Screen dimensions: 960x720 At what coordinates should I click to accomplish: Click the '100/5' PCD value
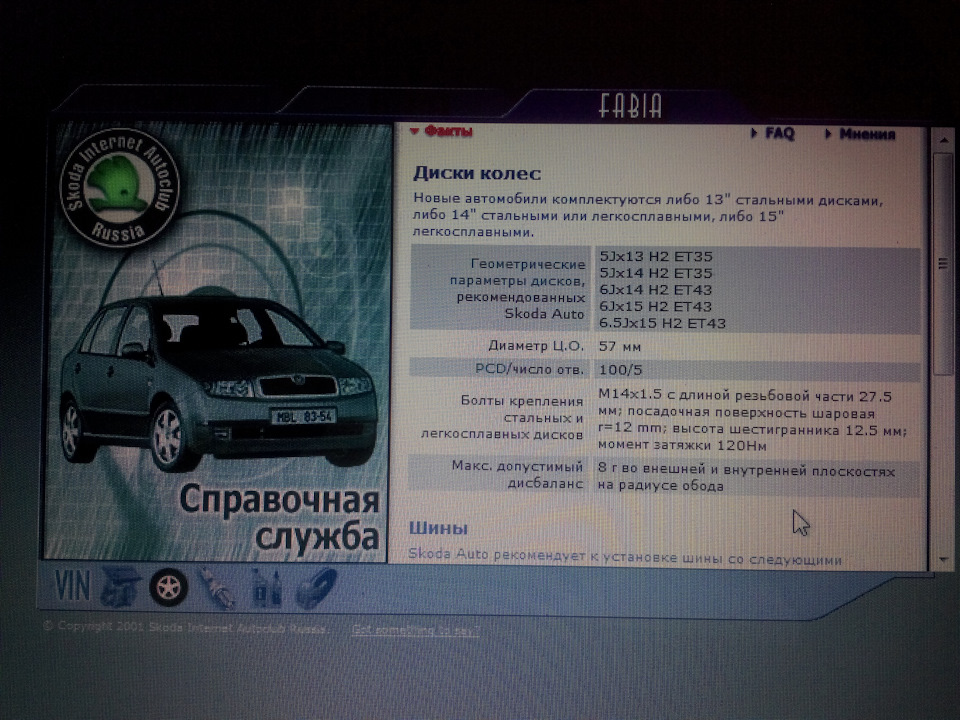[x=620, y=370]
